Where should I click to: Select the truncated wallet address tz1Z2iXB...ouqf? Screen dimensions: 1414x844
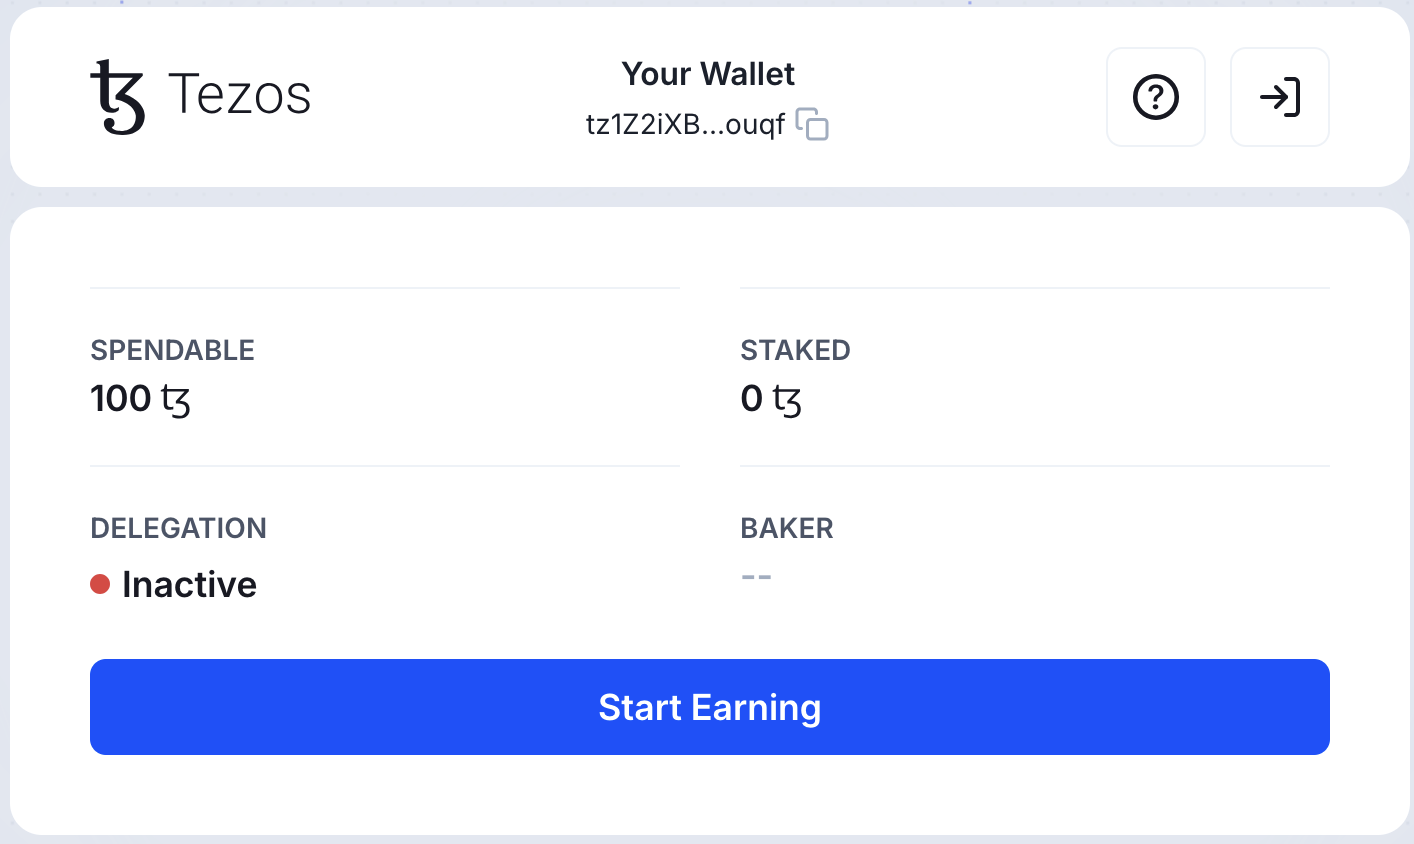click(x=685, y=125)
